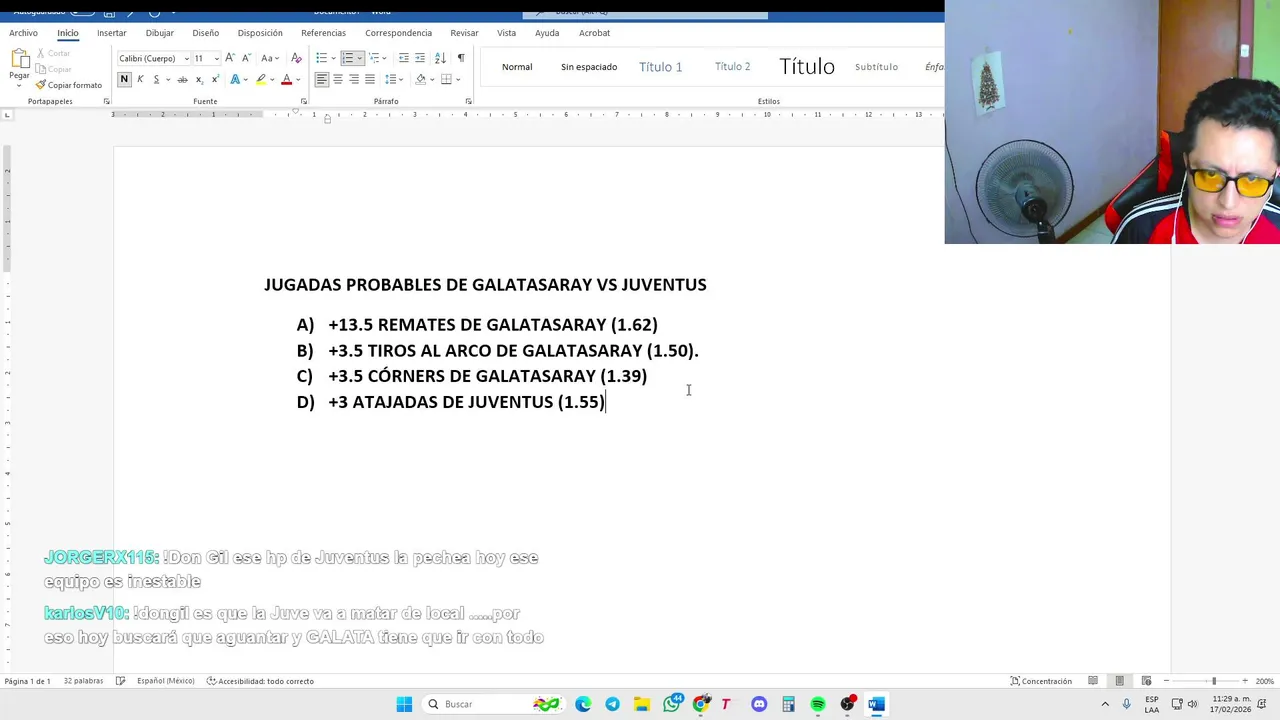
Task: Open Calibri (Cuerpo) font dropdown
Action: [x=186, y=58]
